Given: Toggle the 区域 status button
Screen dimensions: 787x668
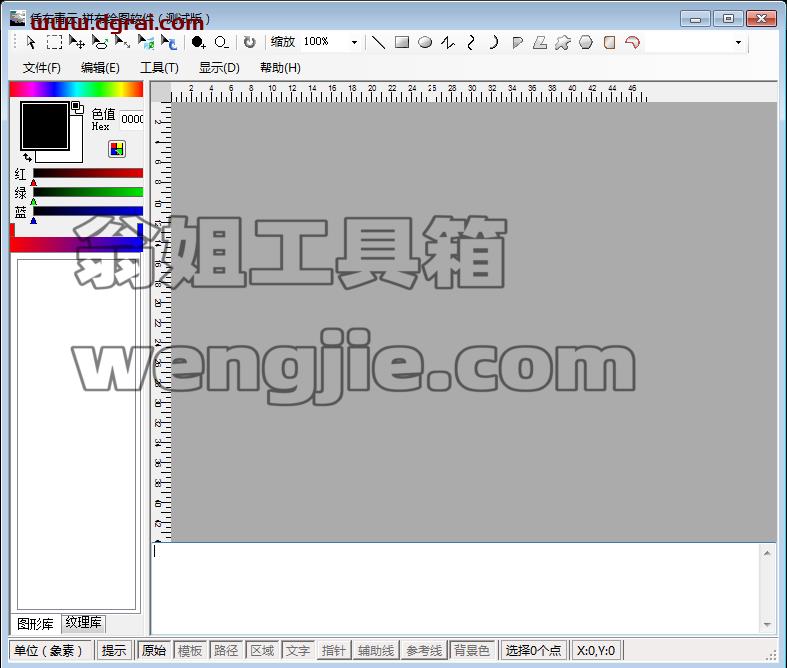Looking at the screenshot, I should click(x=262, y=650).
